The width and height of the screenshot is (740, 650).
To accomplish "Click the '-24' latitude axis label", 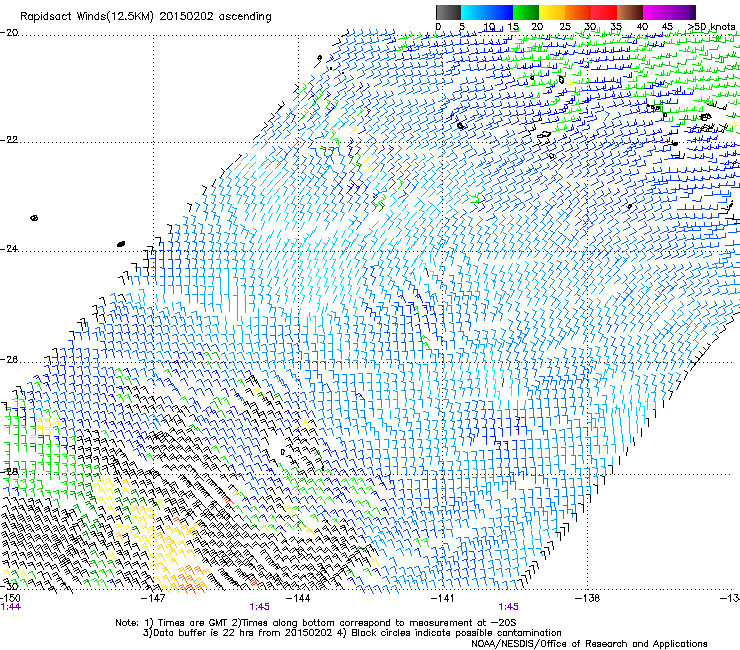I will tap(9, 248).
